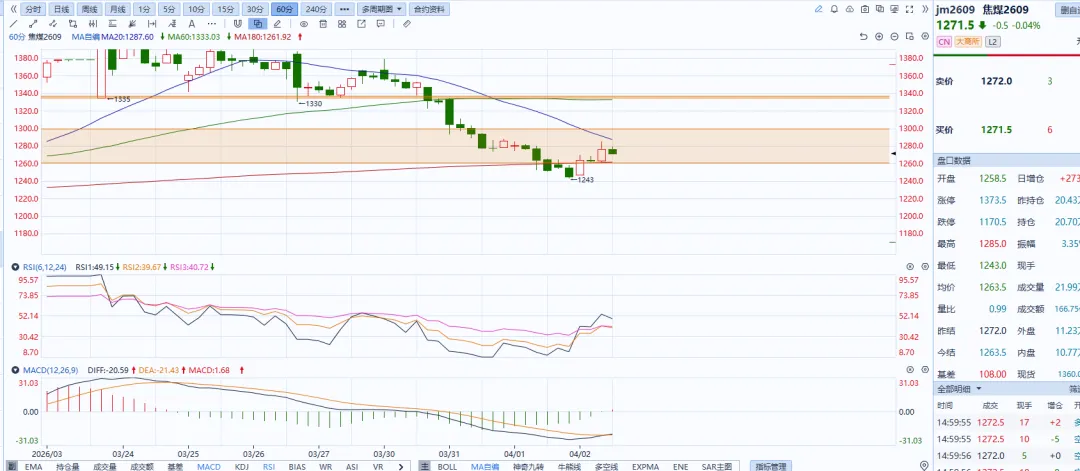Select the 240分 period
This screenshot has height=471, width=1080.
(316, 10)
